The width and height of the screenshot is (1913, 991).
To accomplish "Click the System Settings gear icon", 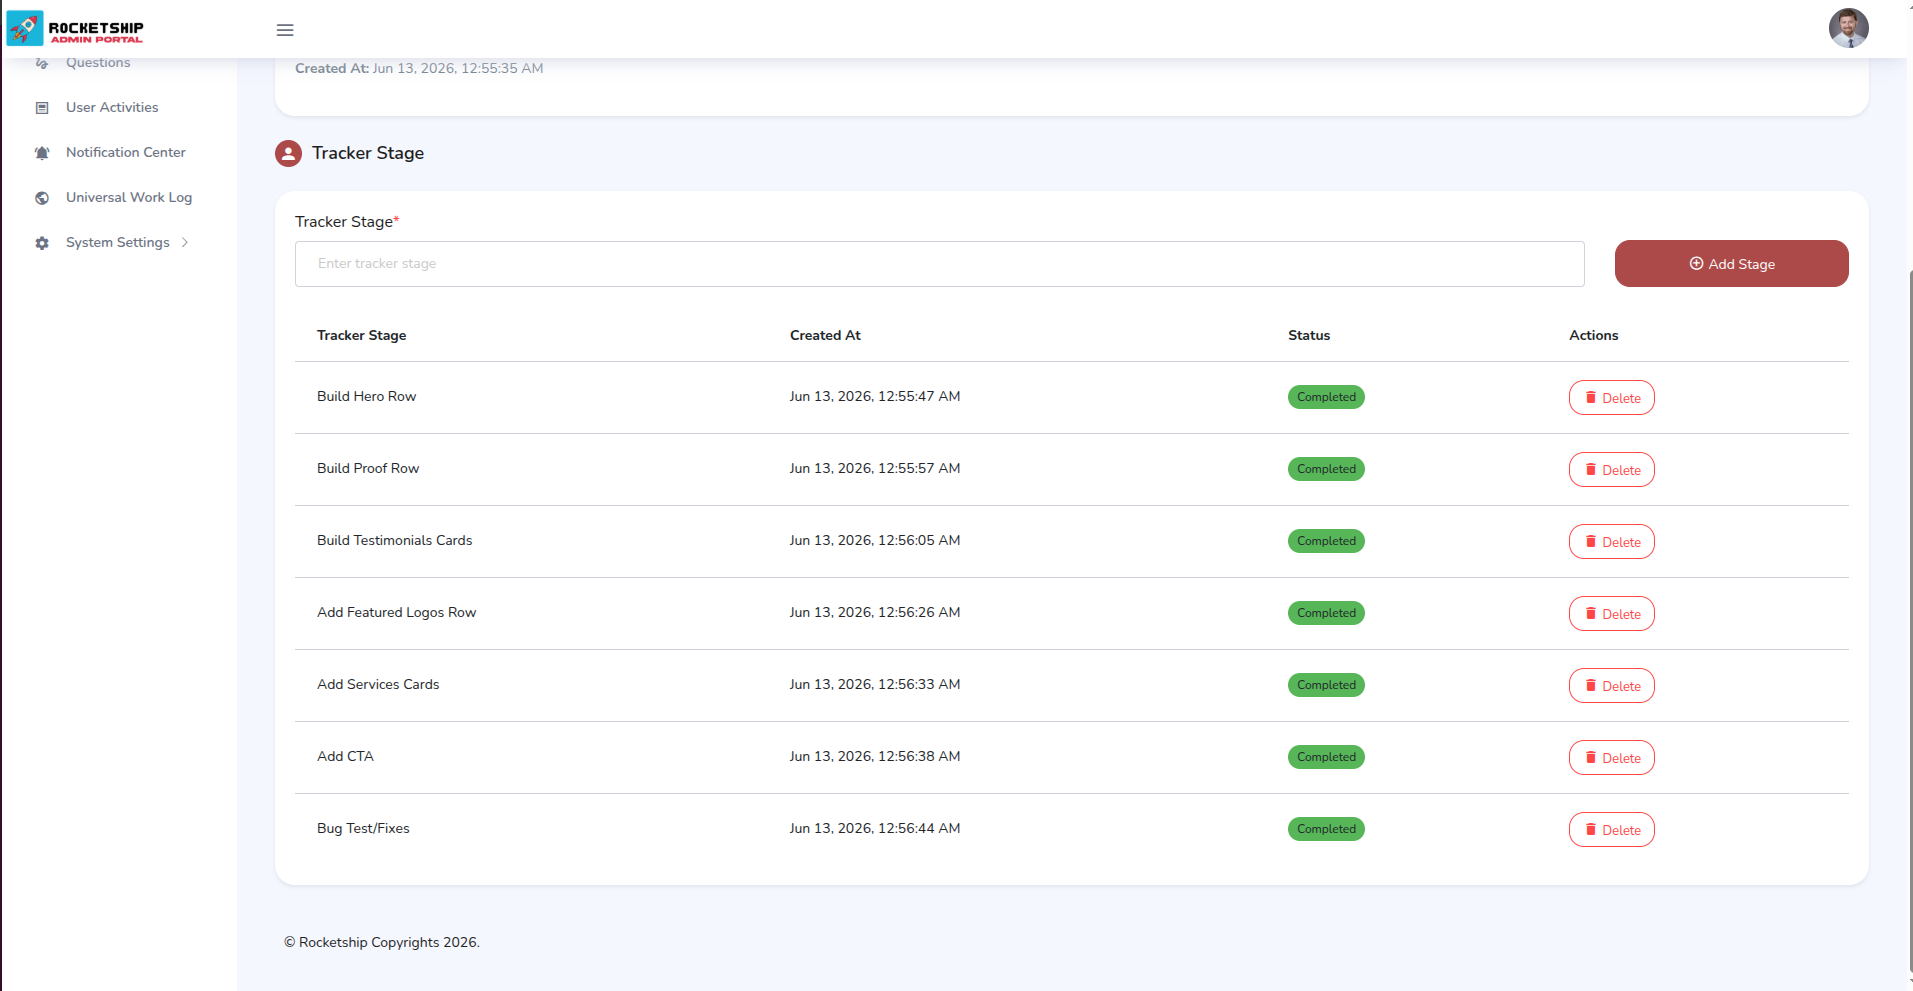I will tap(42, 243).
